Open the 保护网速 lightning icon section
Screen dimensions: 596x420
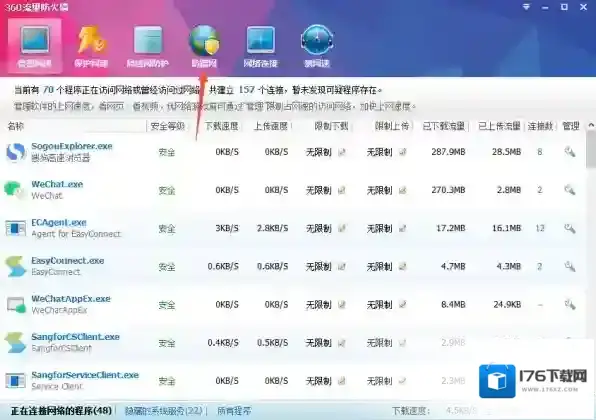(91, 46)
